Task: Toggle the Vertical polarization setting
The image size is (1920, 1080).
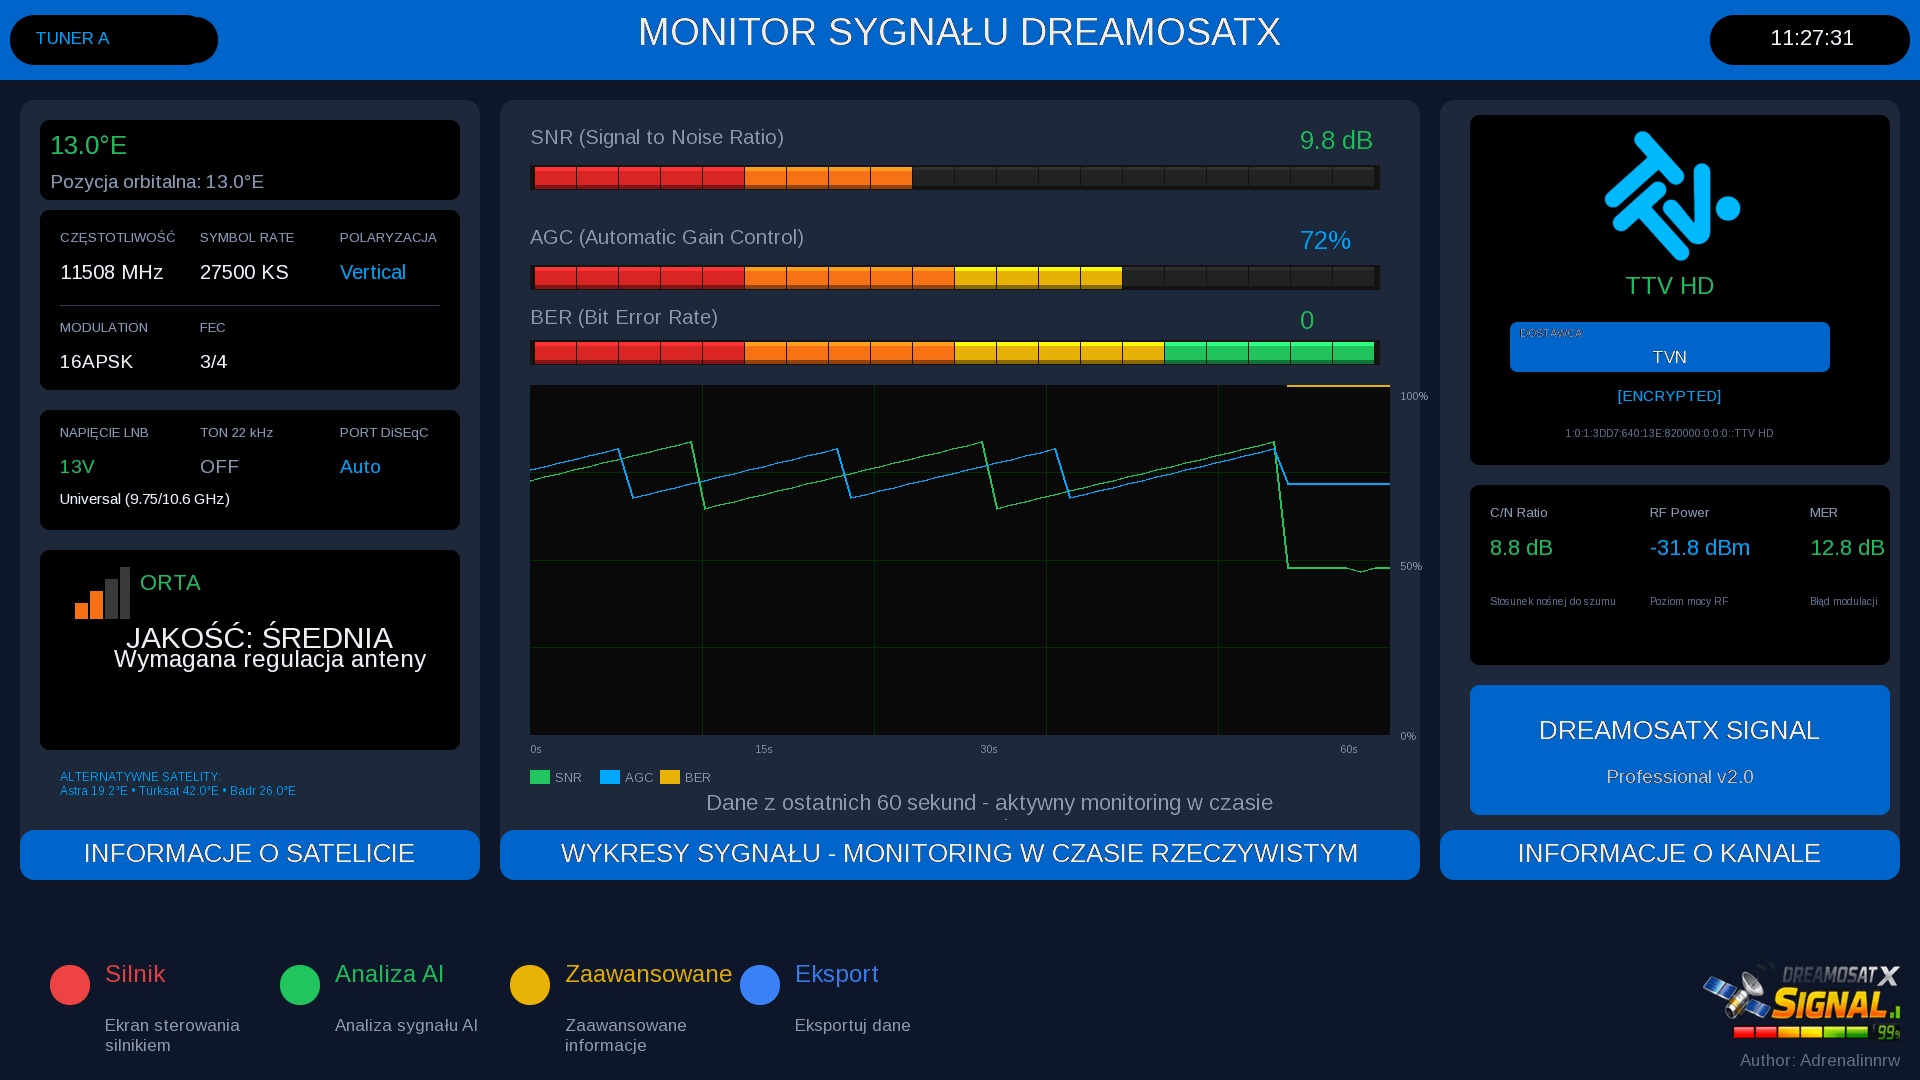Action: [372, 272]
